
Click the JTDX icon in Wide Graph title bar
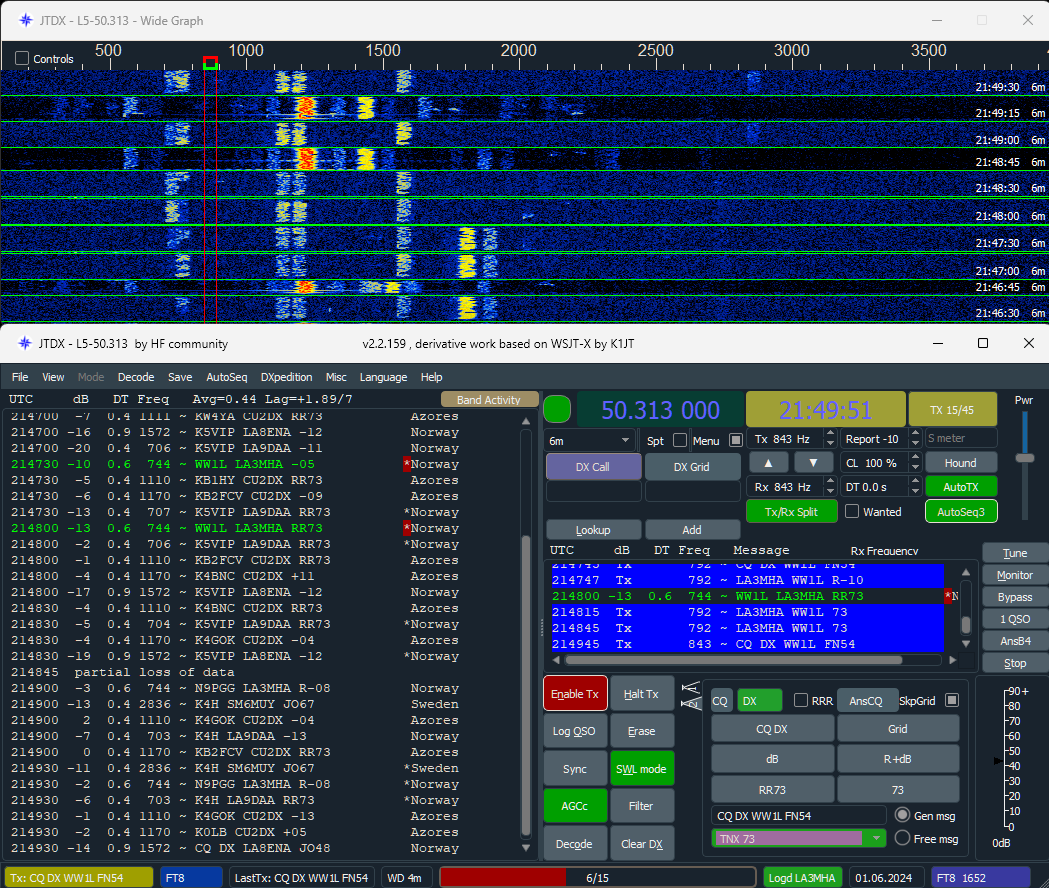tap(25, 20)
